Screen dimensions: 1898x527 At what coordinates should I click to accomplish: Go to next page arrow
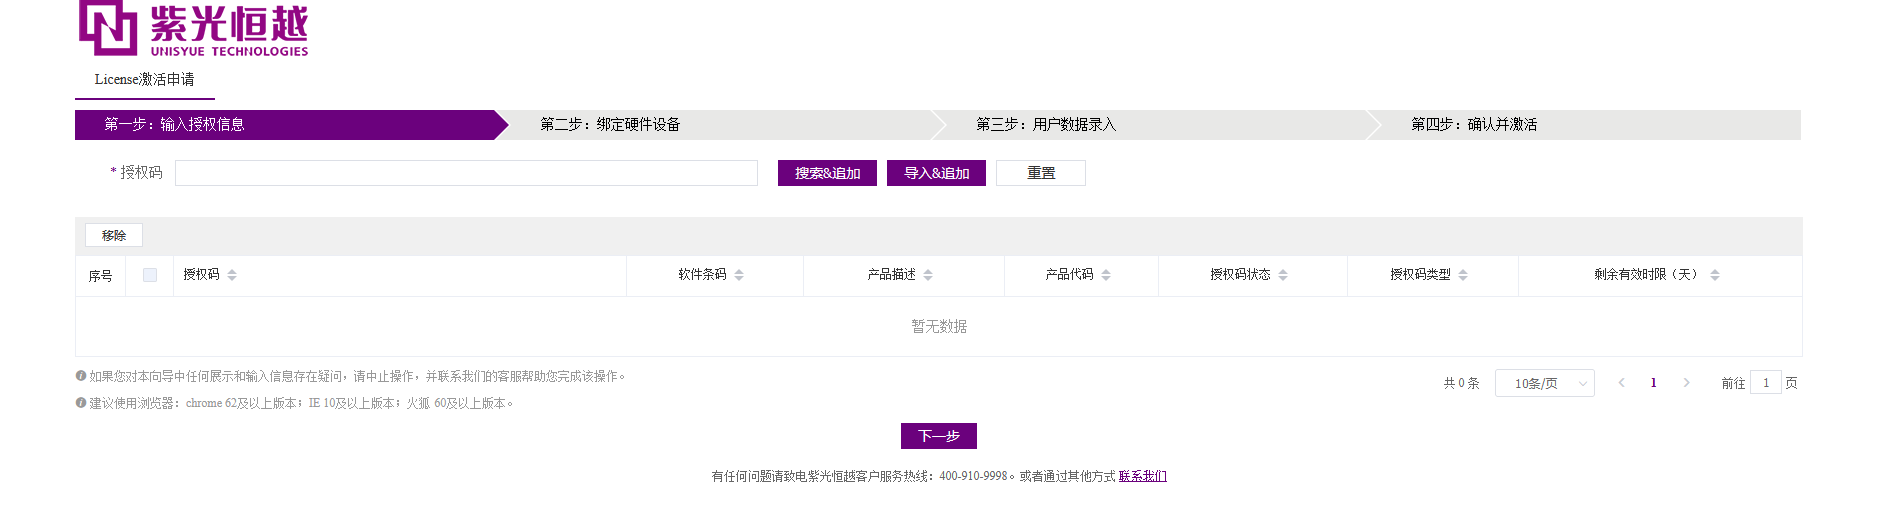(1687, 383)
